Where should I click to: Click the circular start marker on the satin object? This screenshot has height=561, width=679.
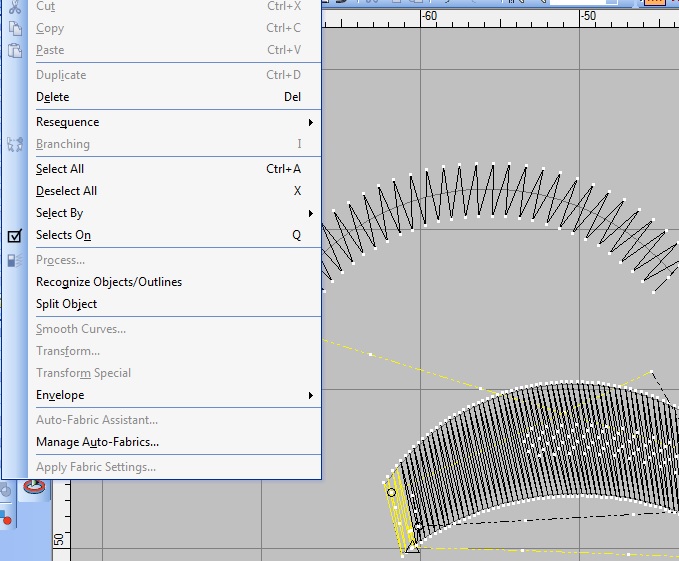391,493
